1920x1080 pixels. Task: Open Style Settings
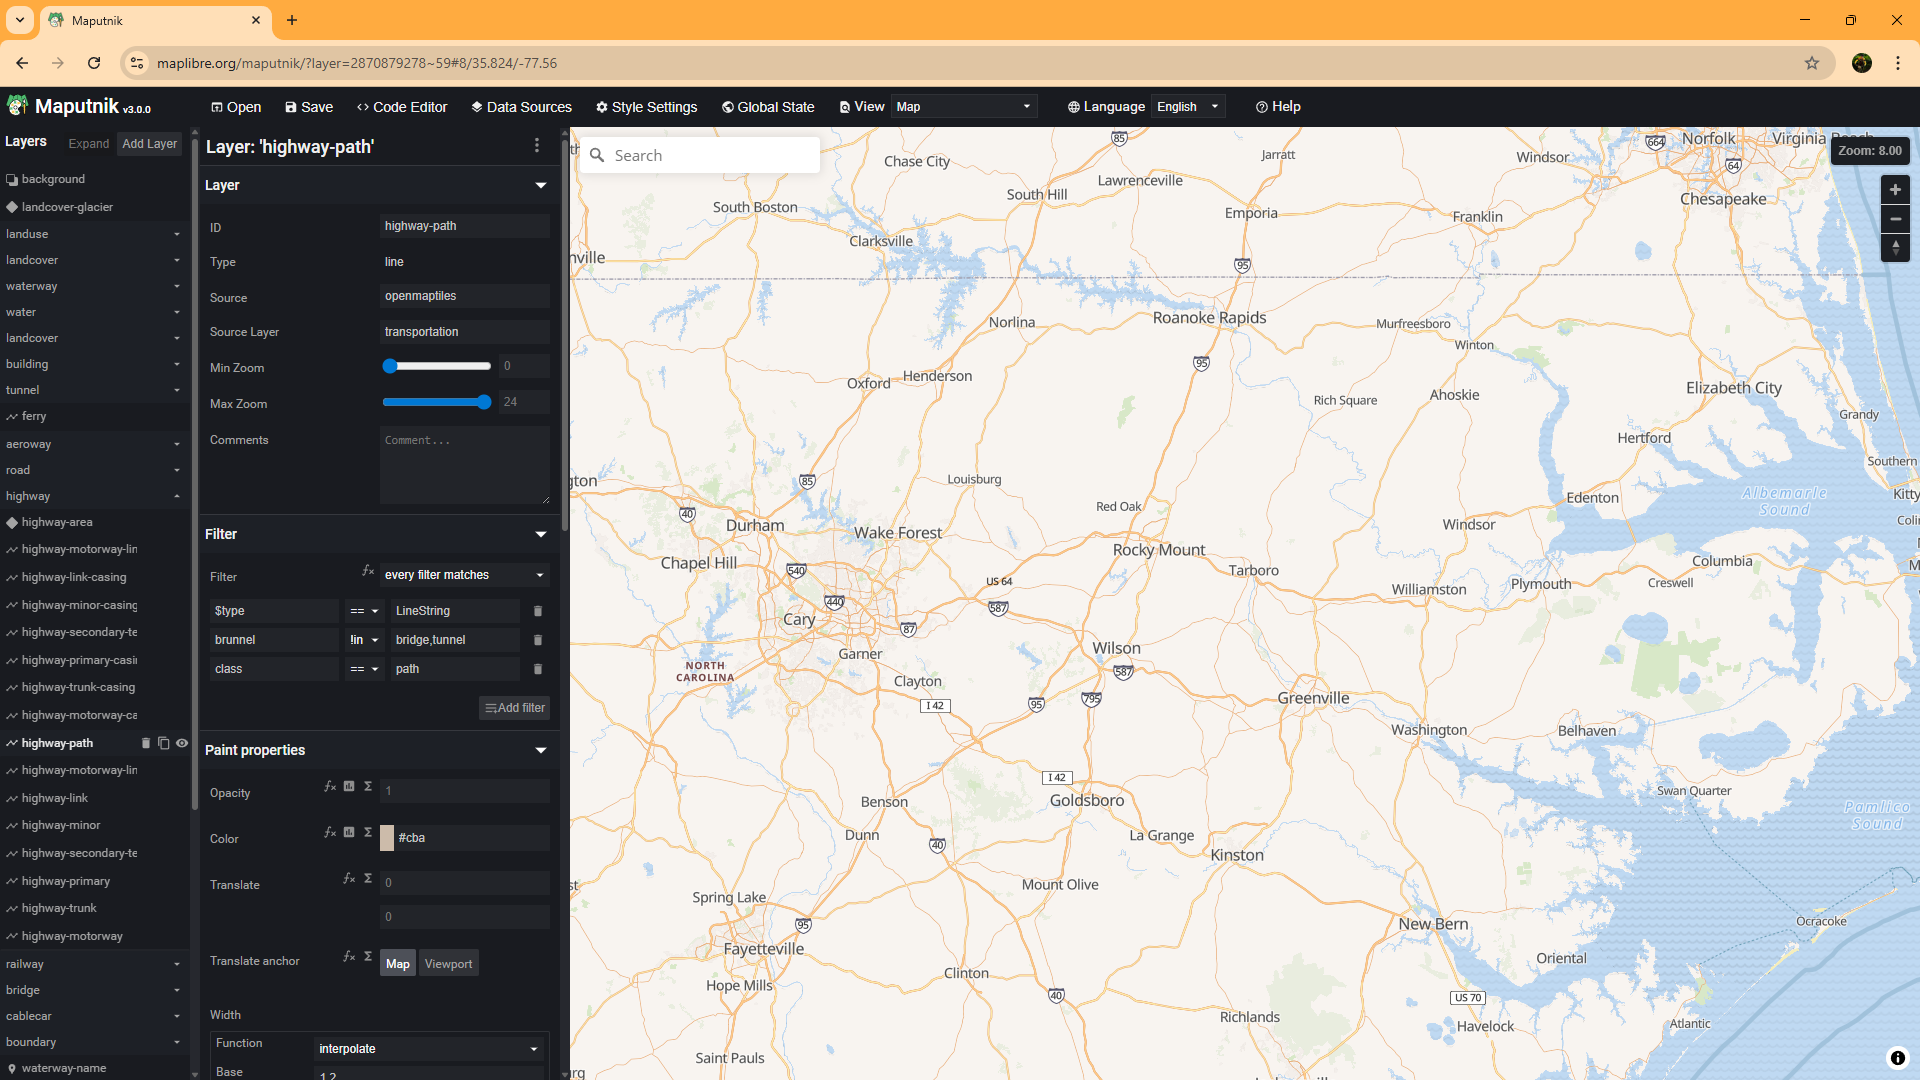pyautogui.click(x=646, y=107)
